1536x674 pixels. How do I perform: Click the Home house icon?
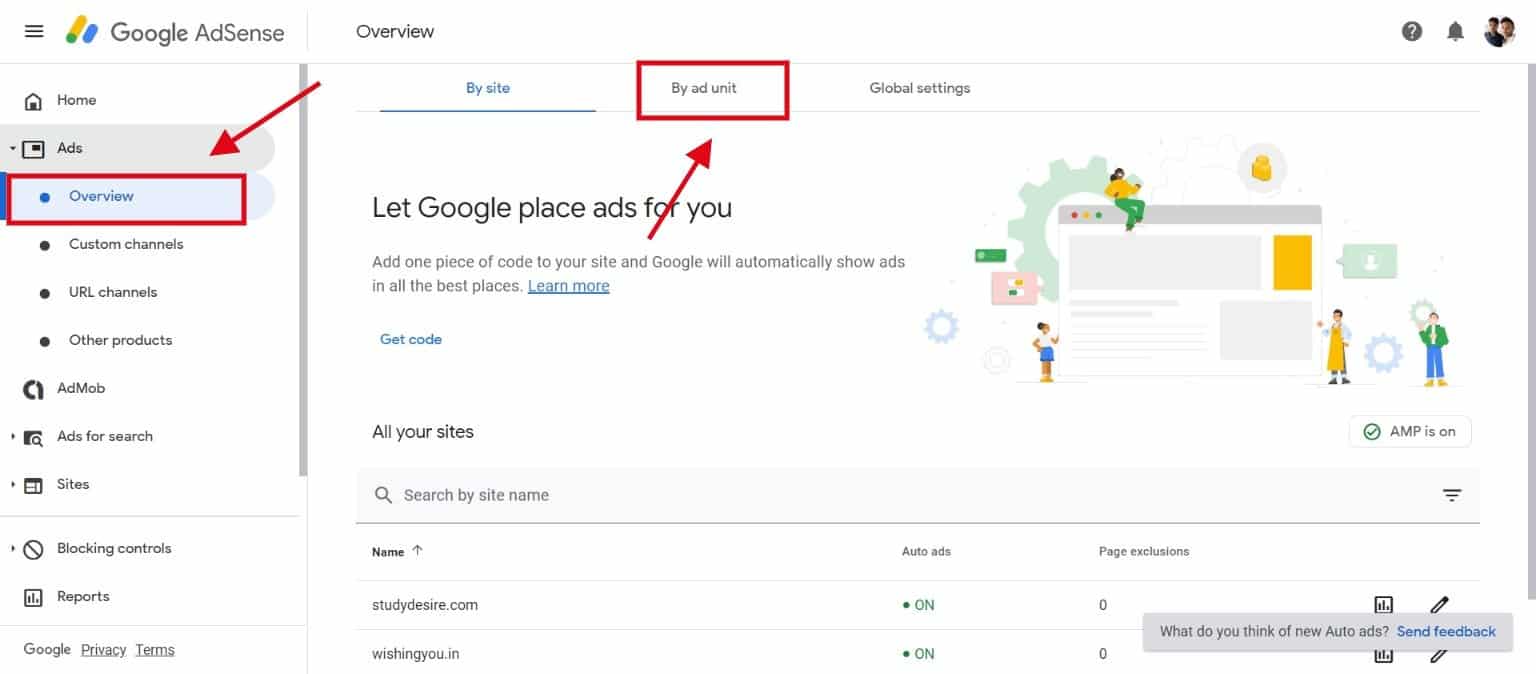click(x=33, y=101)
